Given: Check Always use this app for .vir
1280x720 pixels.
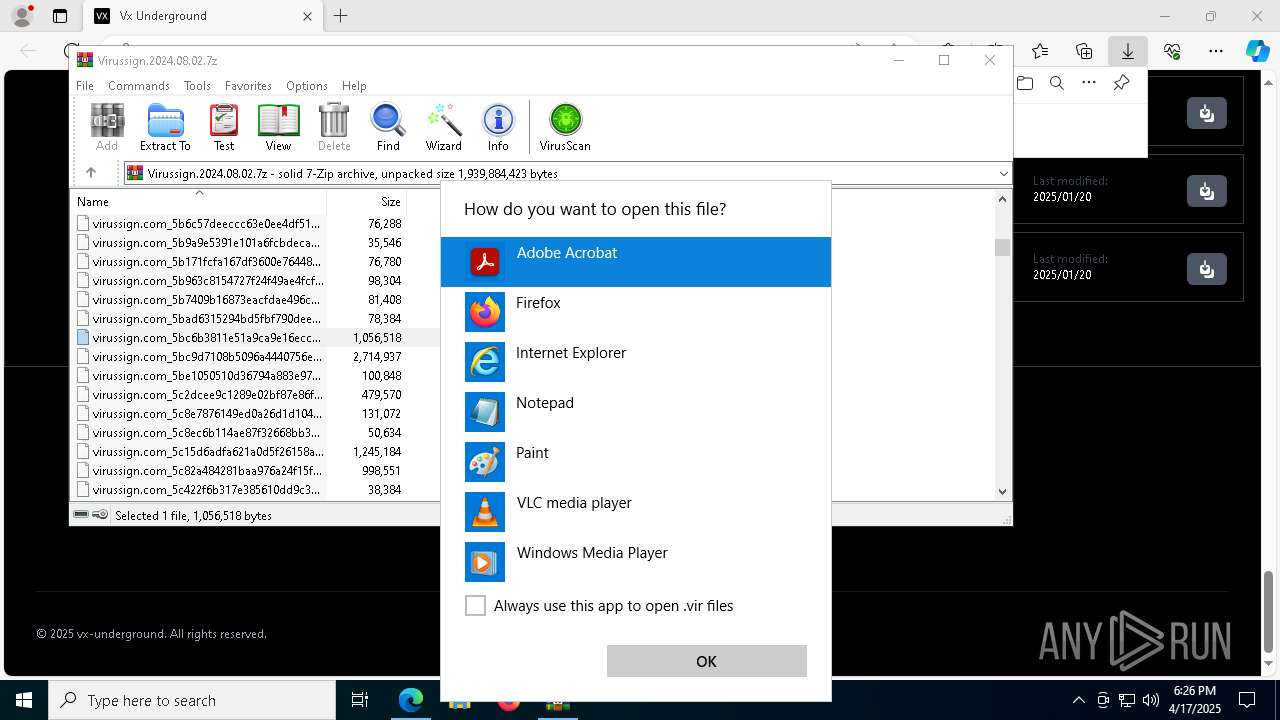Looking at the screenshot, I should click(476, 606).
